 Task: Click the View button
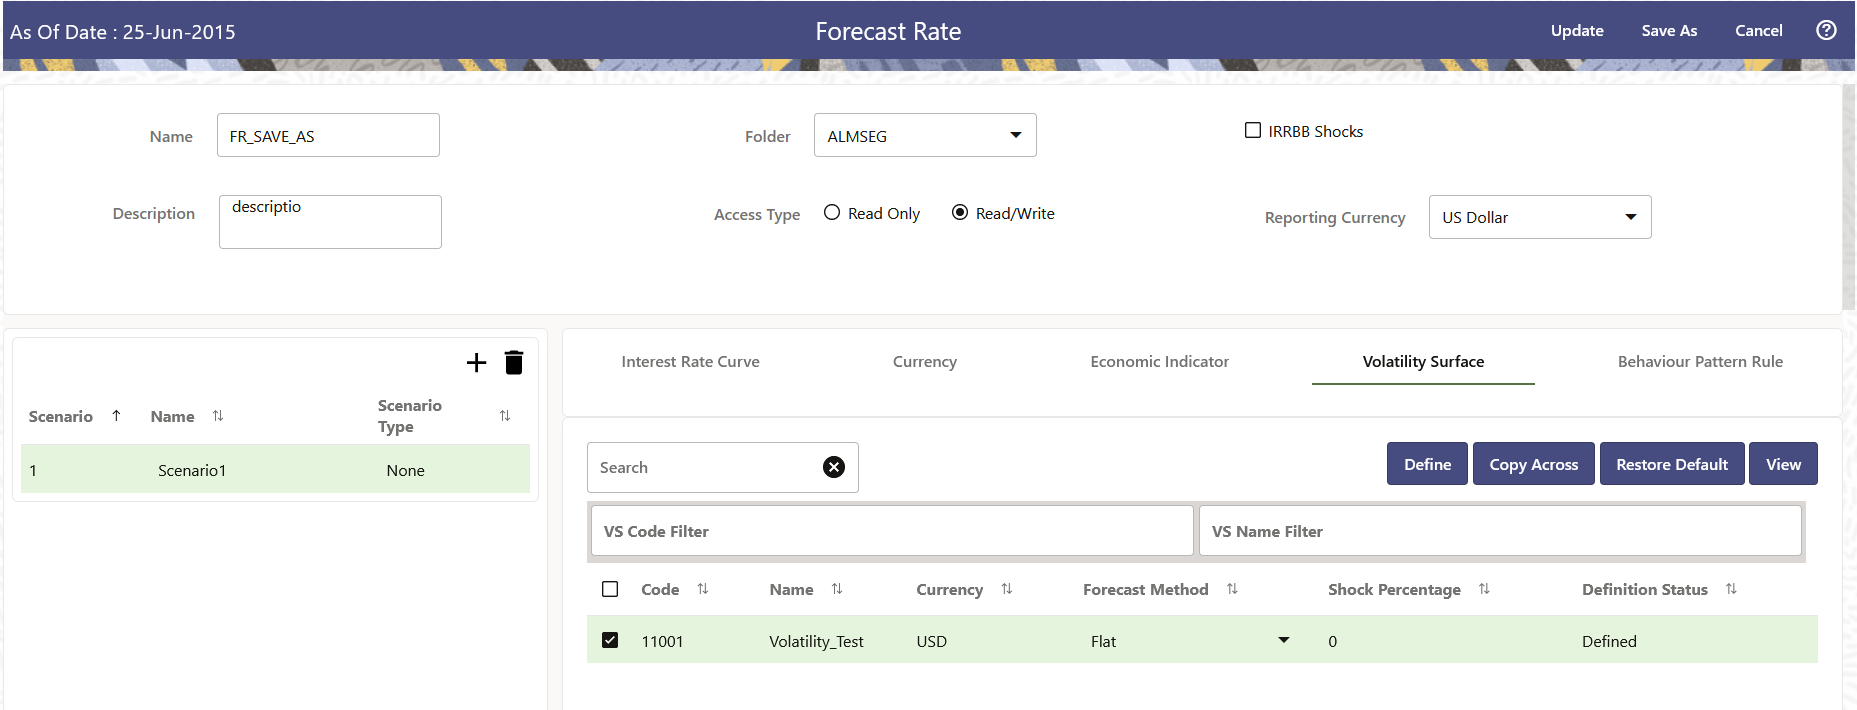click(1783, 464)
